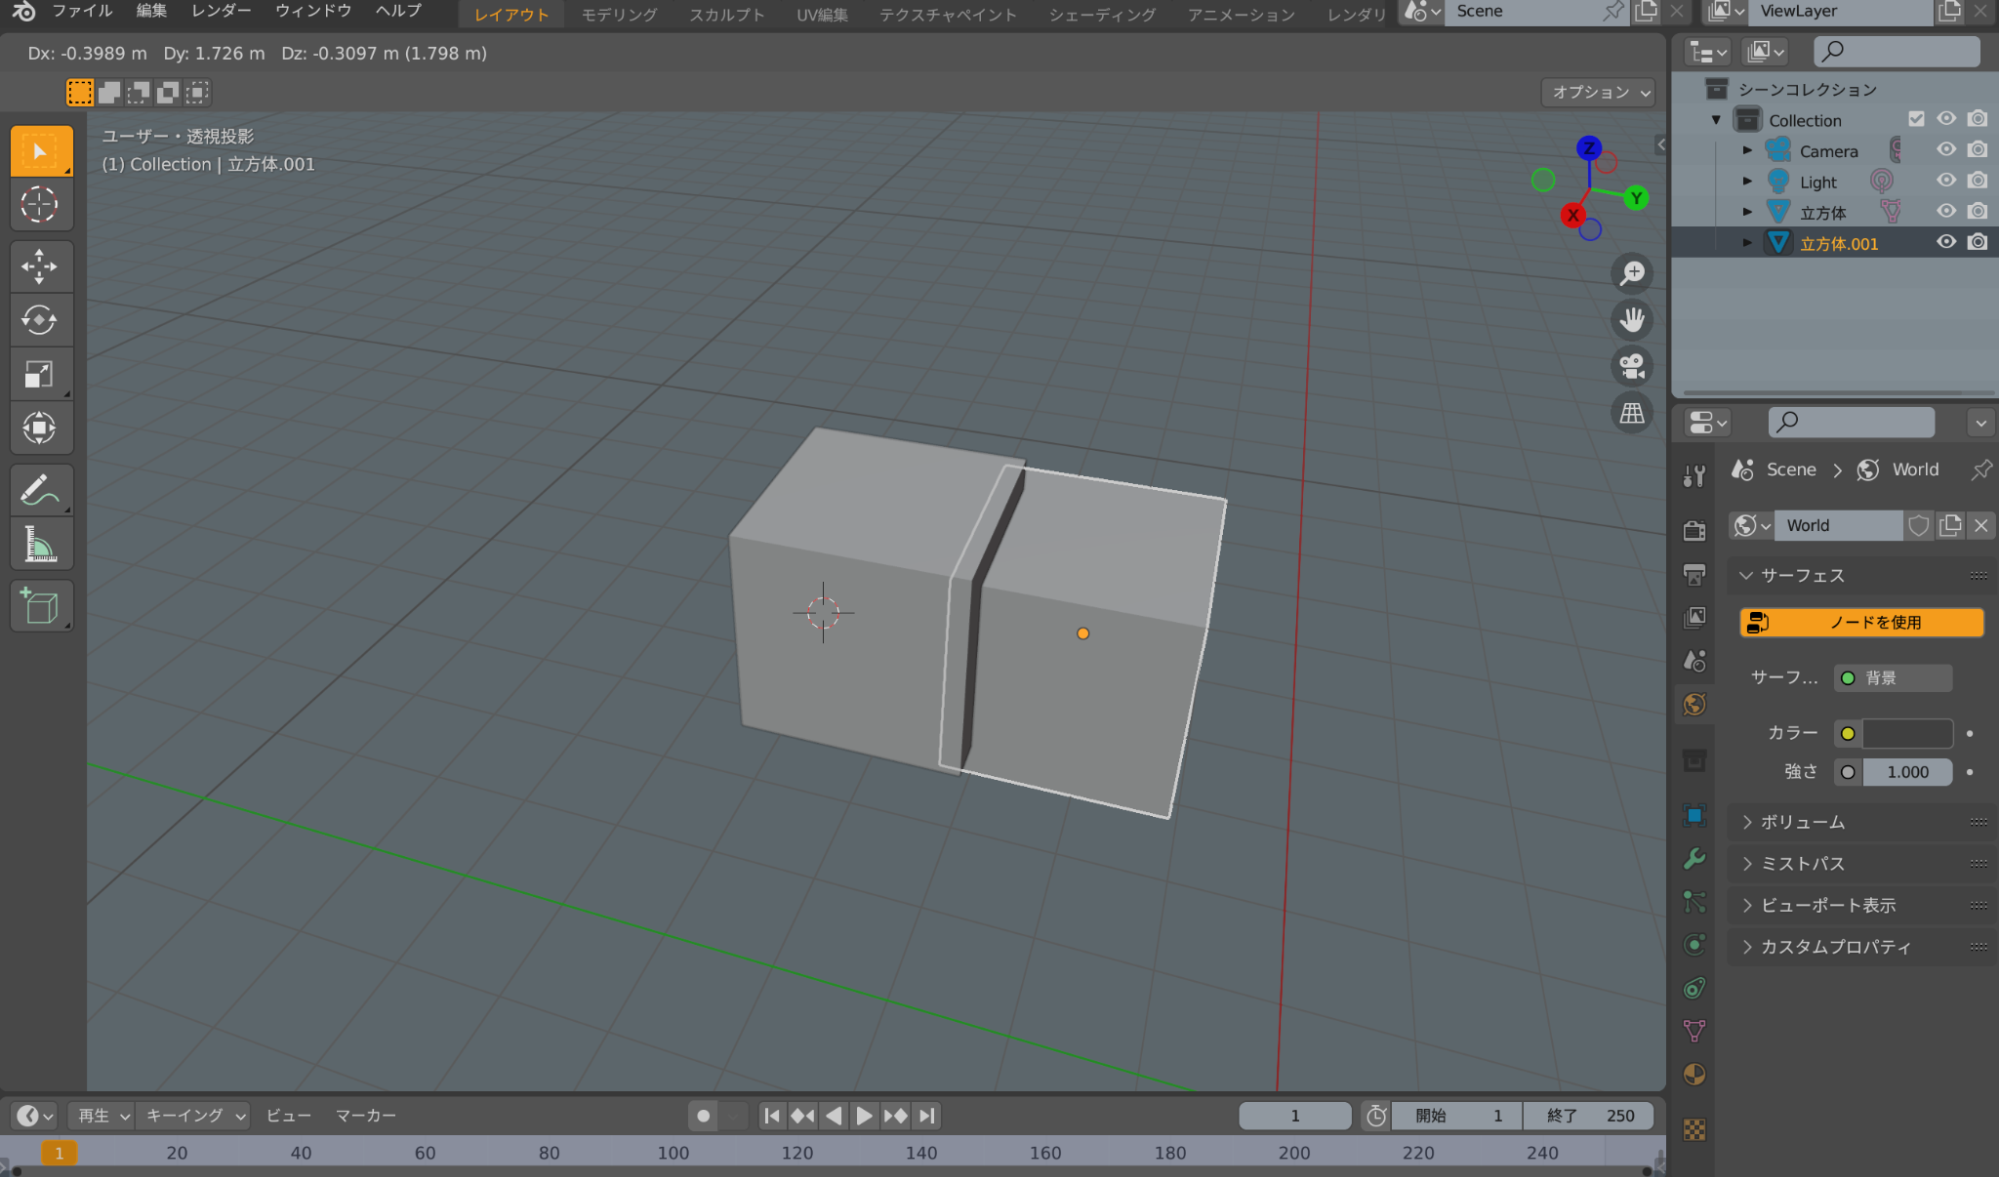
Task: Open the オプション dropdown
Action: (x=1598, y=92)
